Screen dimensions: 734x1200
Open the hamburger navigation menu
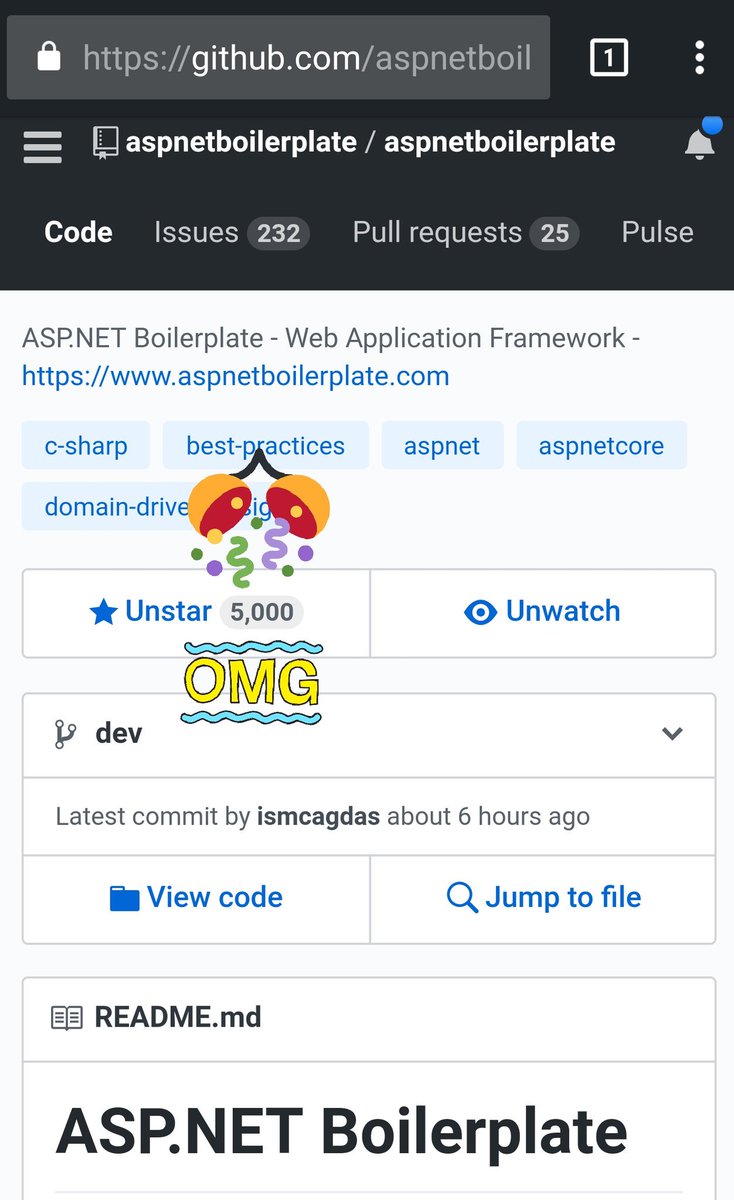pyautogui.click(x=43, y=146)
